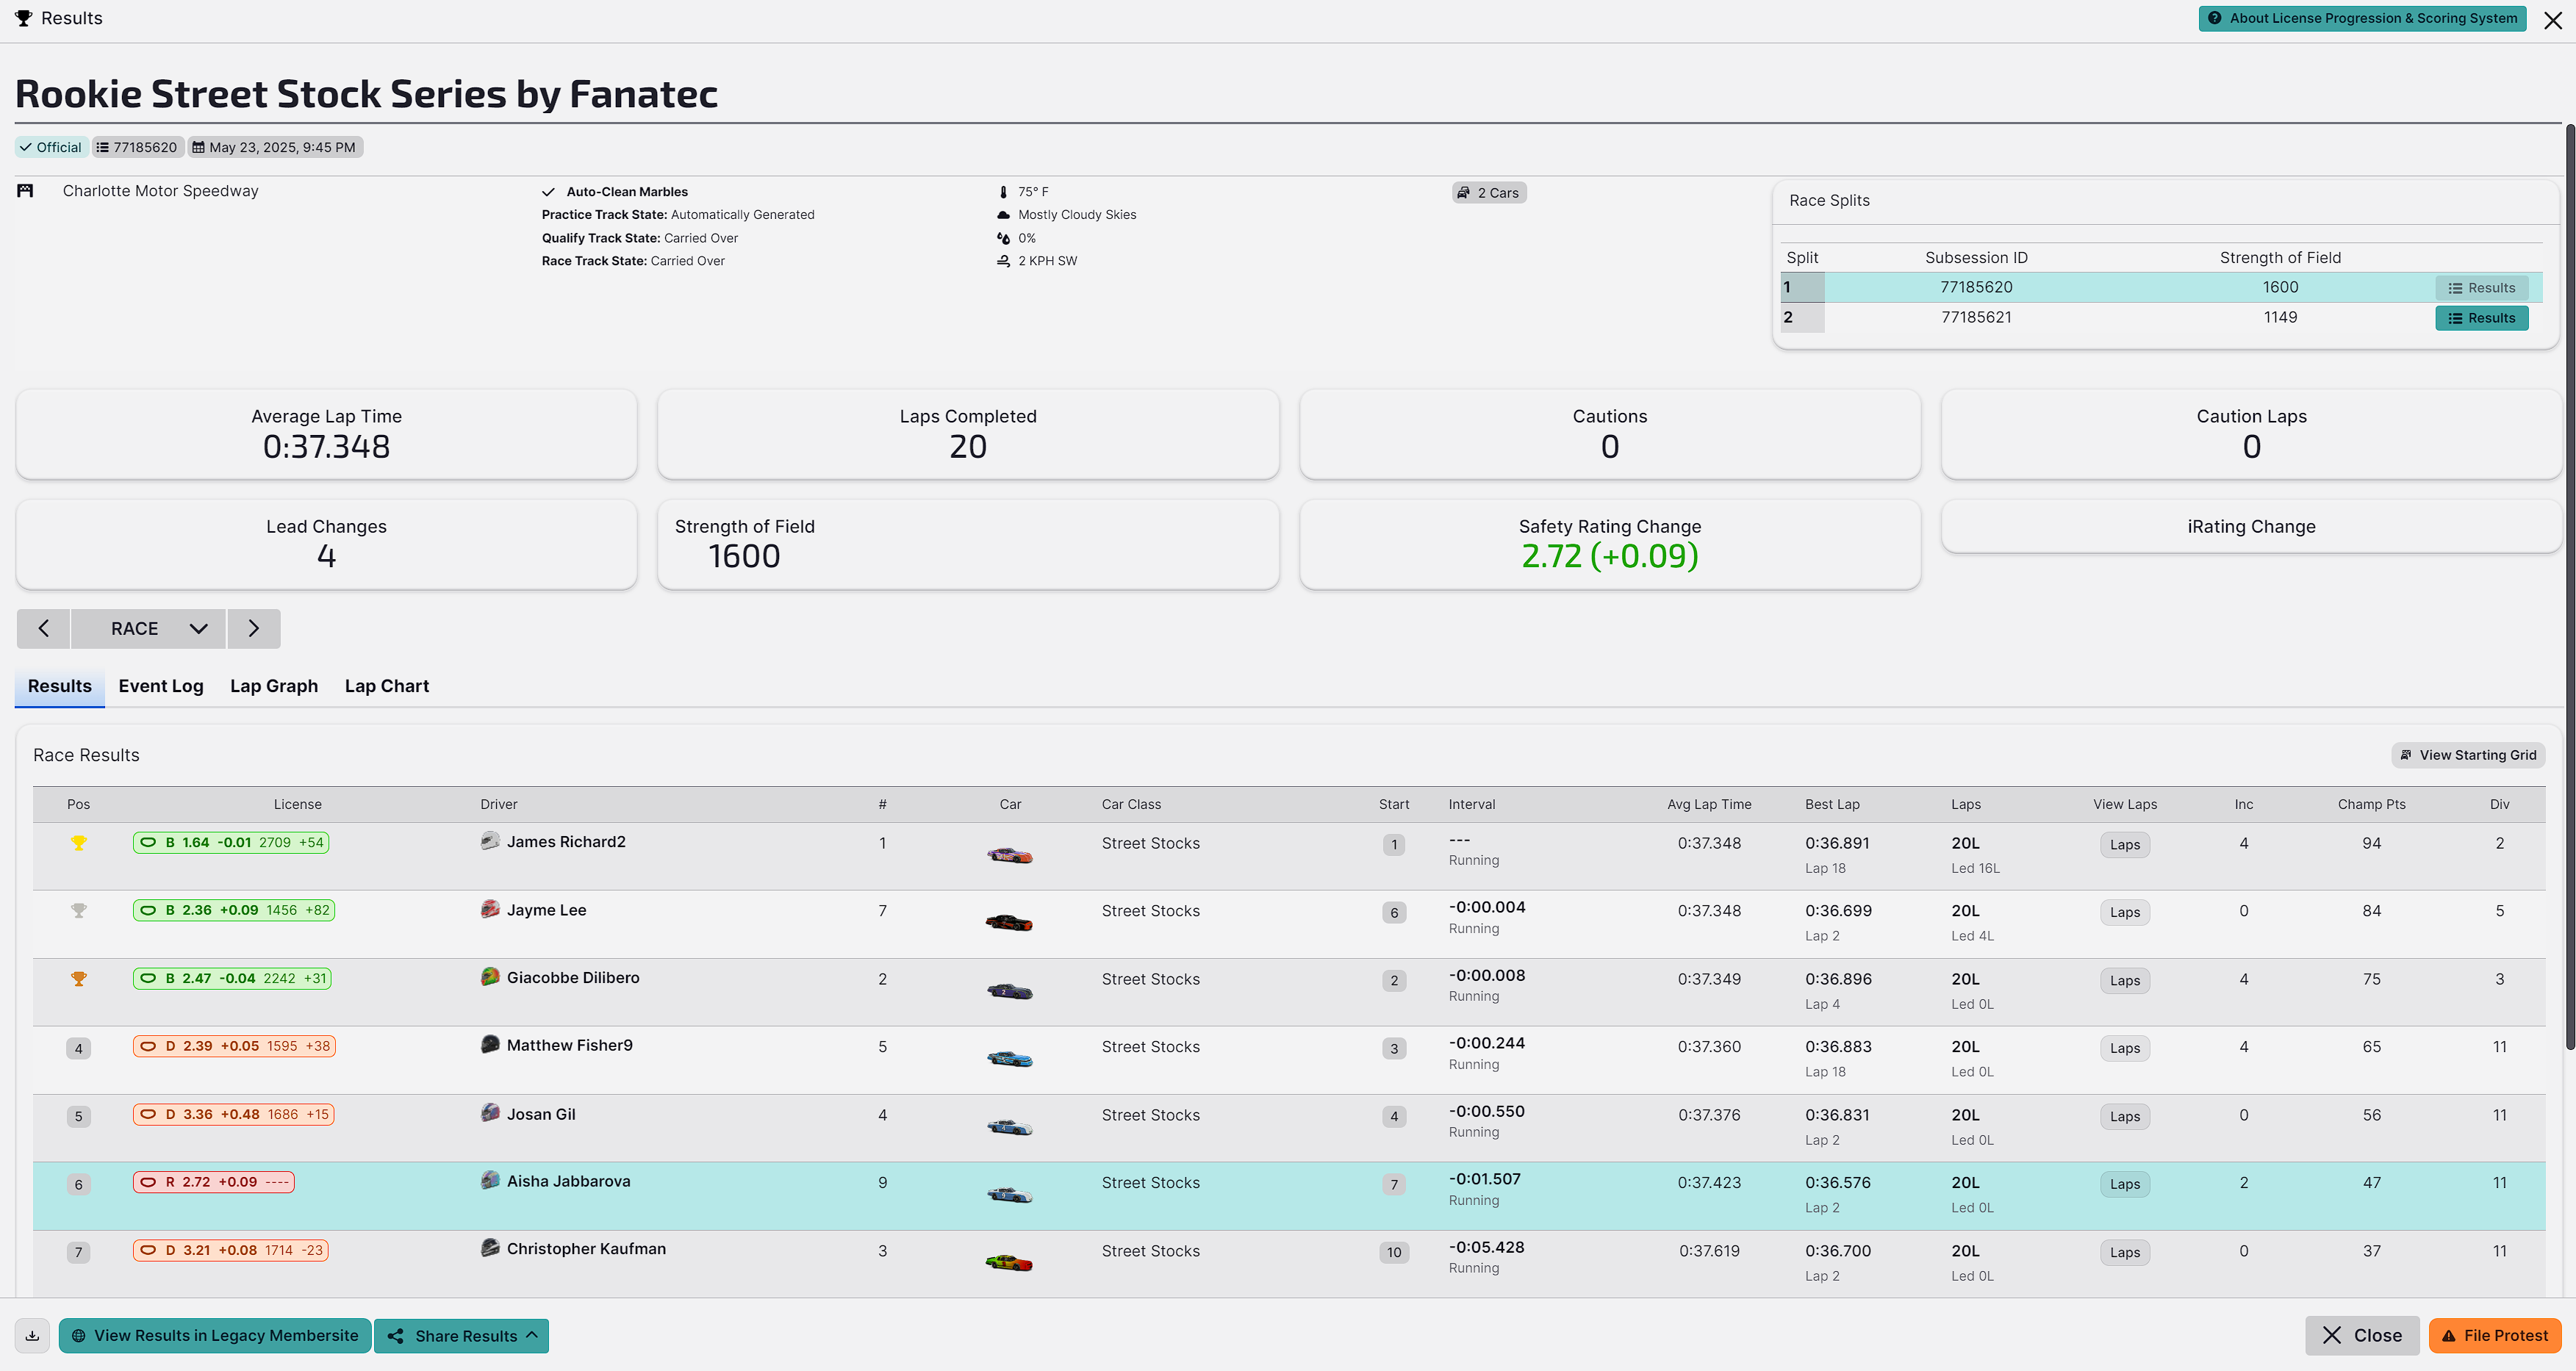The image size is (2576, 1371).
Task: Click James Richard2's helmet icon
Action: [x=490, y=841]
